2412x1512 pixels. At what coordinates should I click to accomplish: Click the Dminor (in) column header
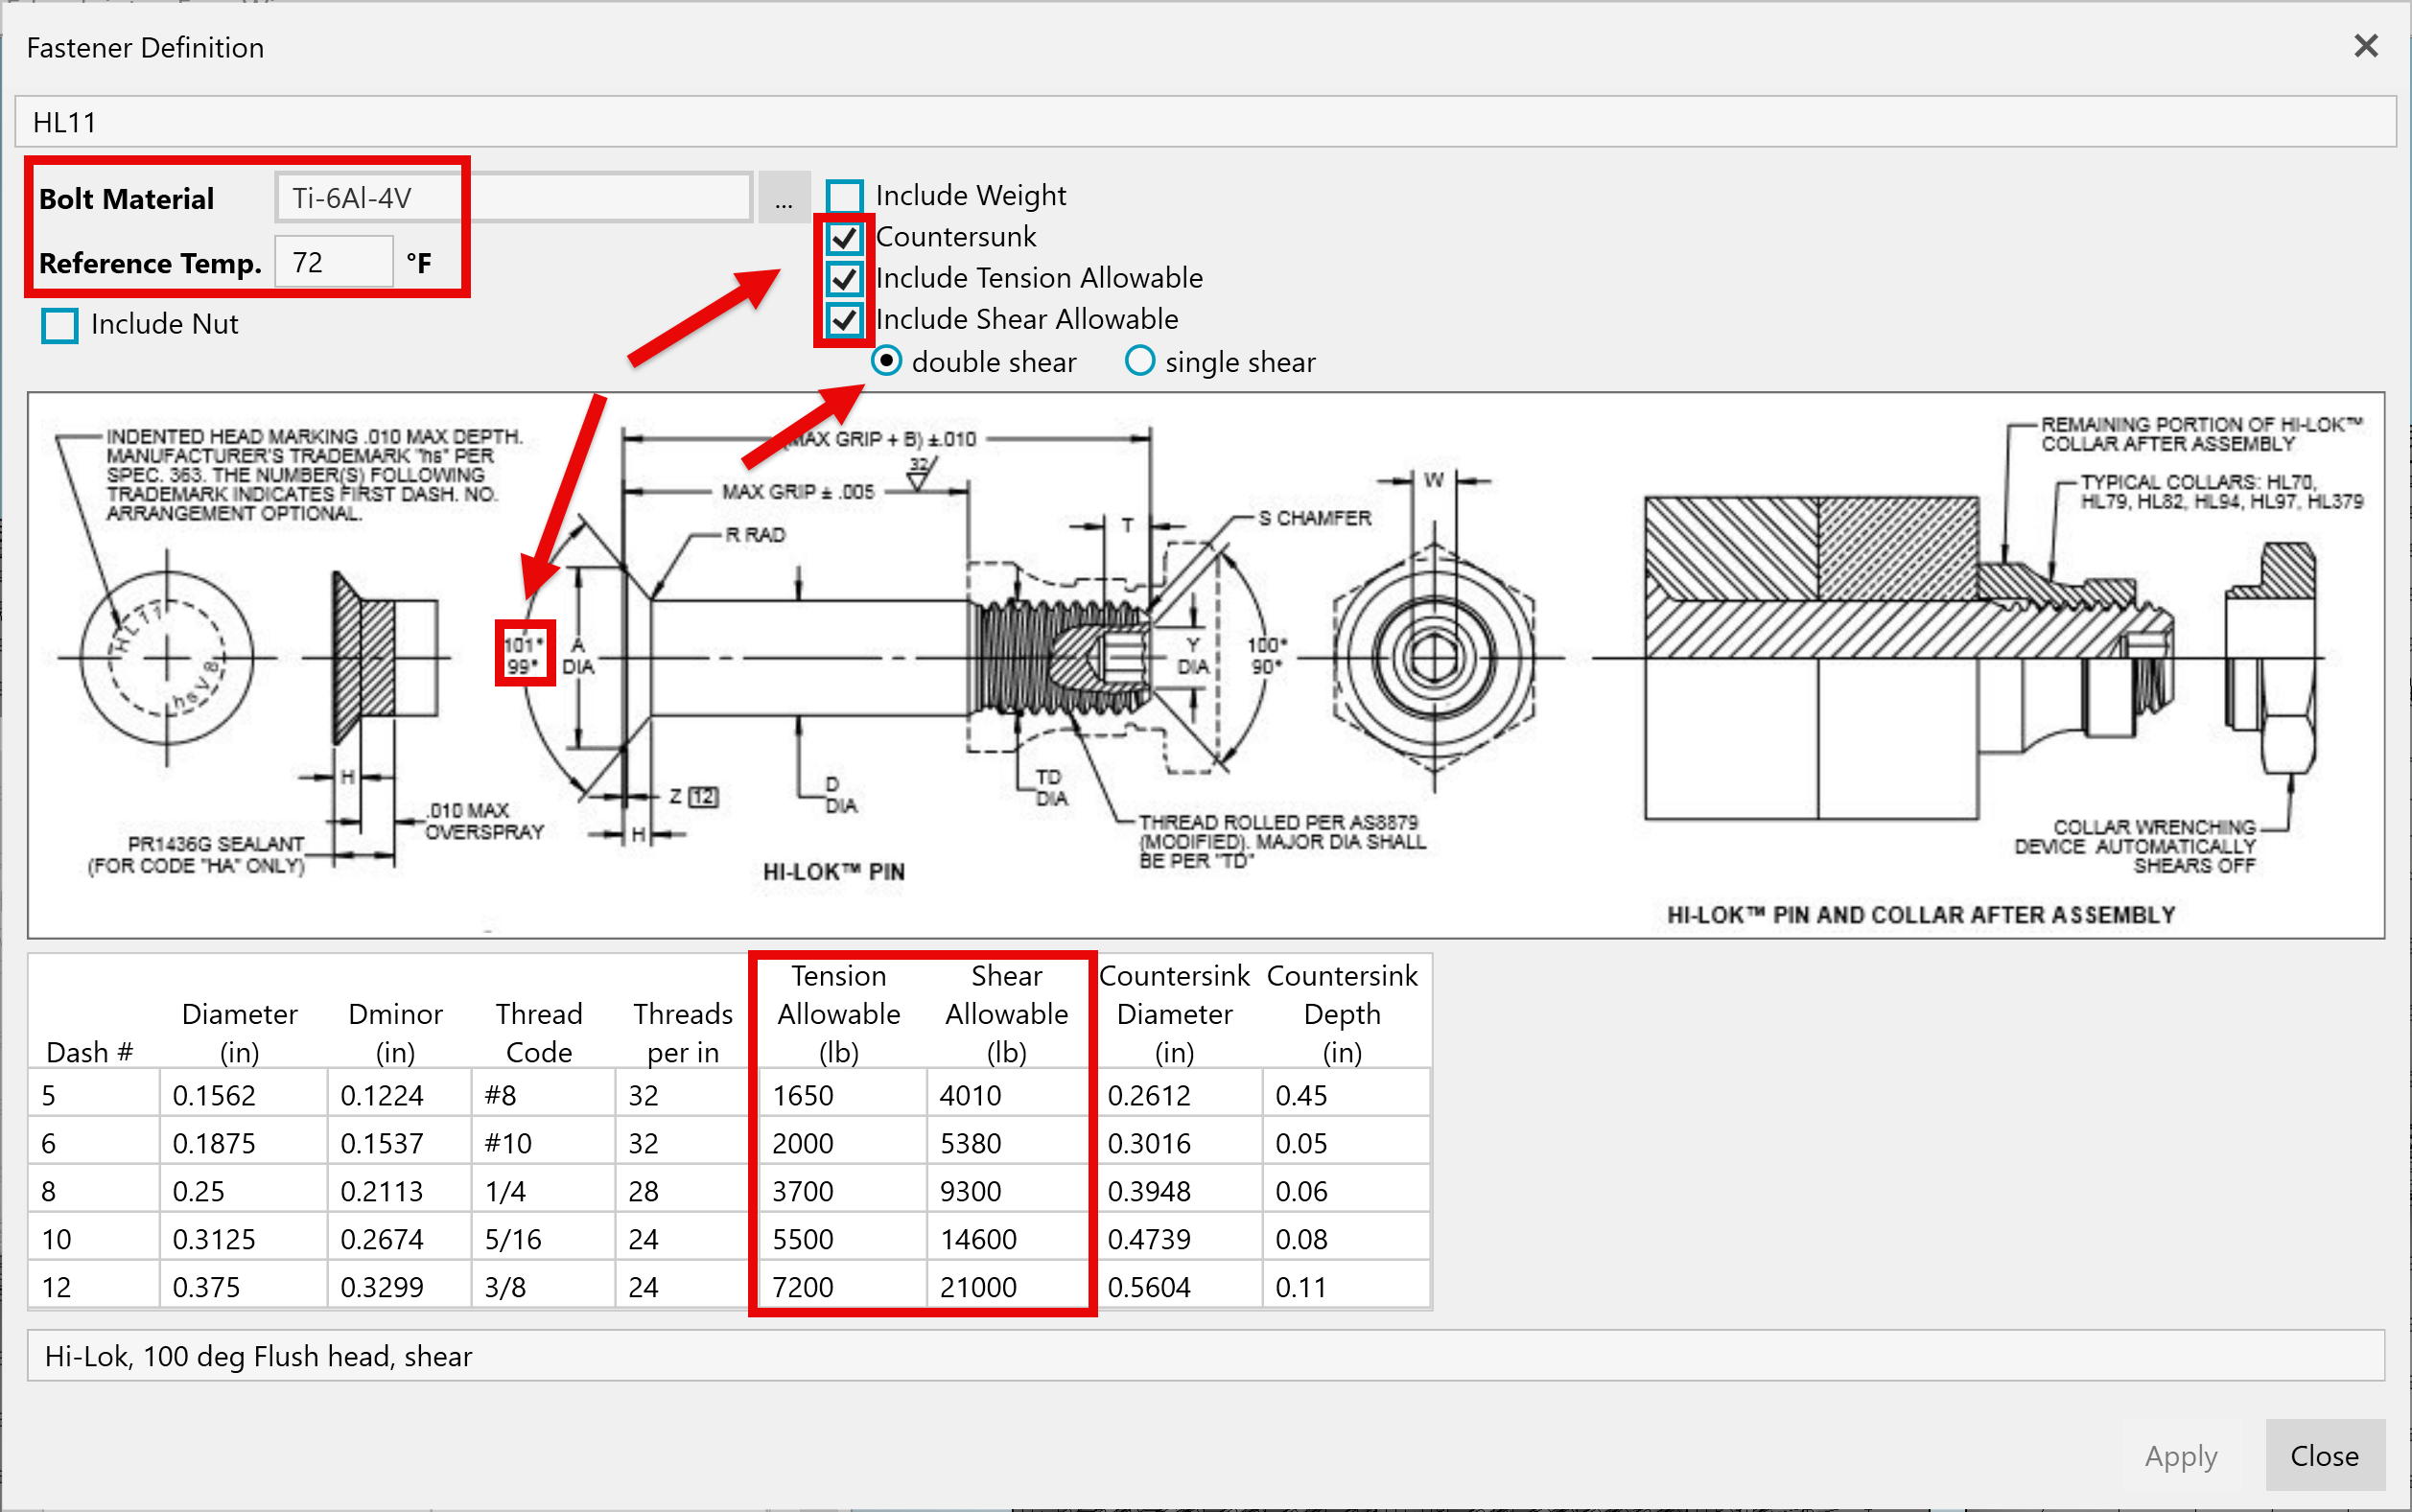[396, 1032]
